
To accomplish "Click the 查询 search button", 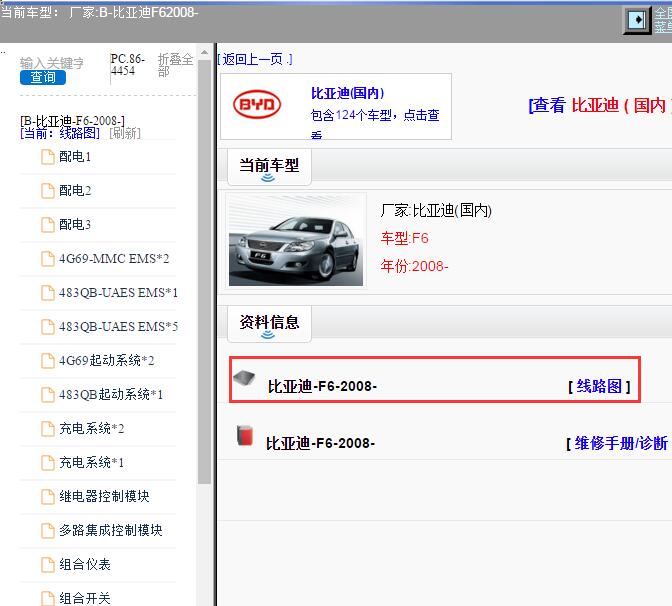I will tap(43, 78).
